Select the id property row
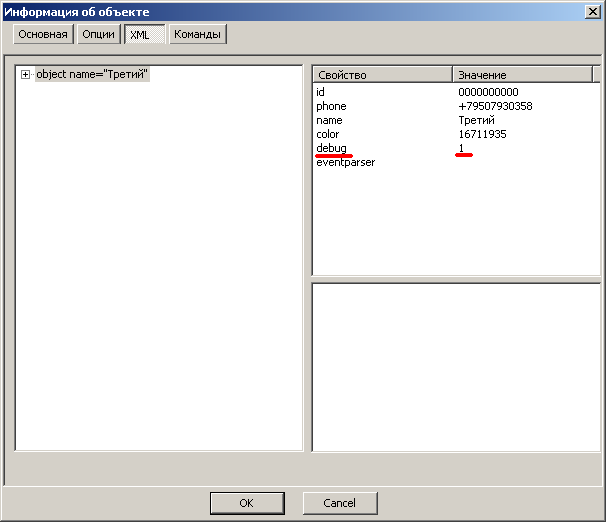The width and height of the screenshot is (606, 522). point(456,92)
